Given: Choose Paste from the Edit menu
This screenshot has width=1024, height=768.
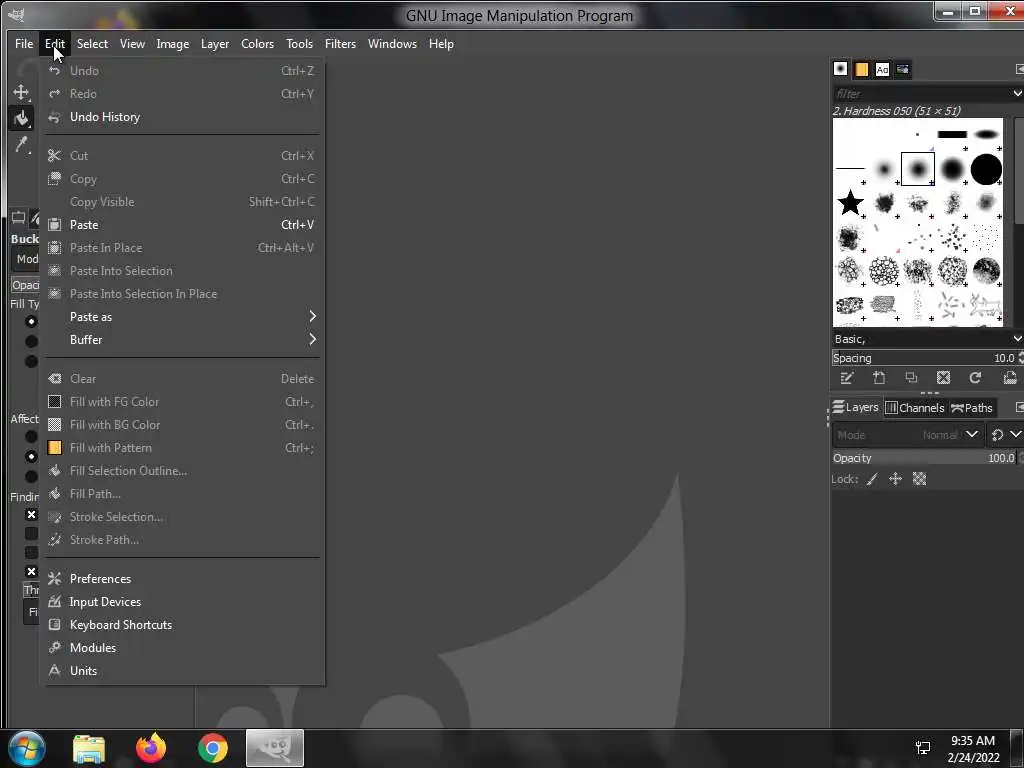Looking at the screenshot, I should pyautogui.click(x=182, y=225).
